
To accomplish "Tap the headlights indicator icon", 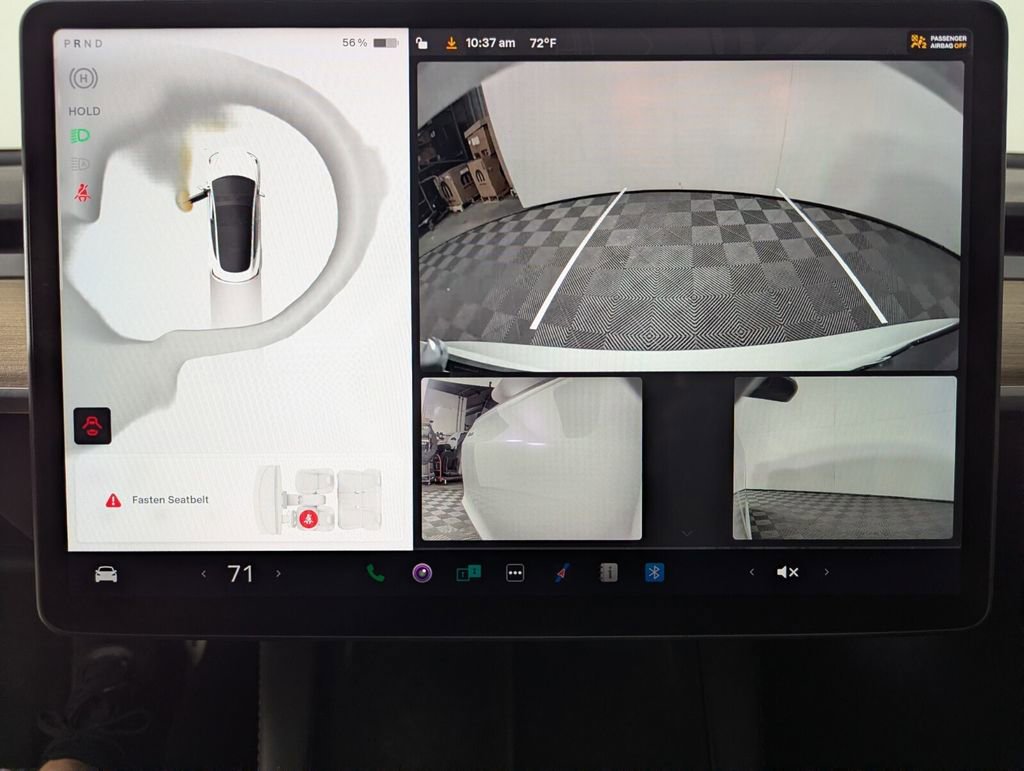I will point(81,136).
